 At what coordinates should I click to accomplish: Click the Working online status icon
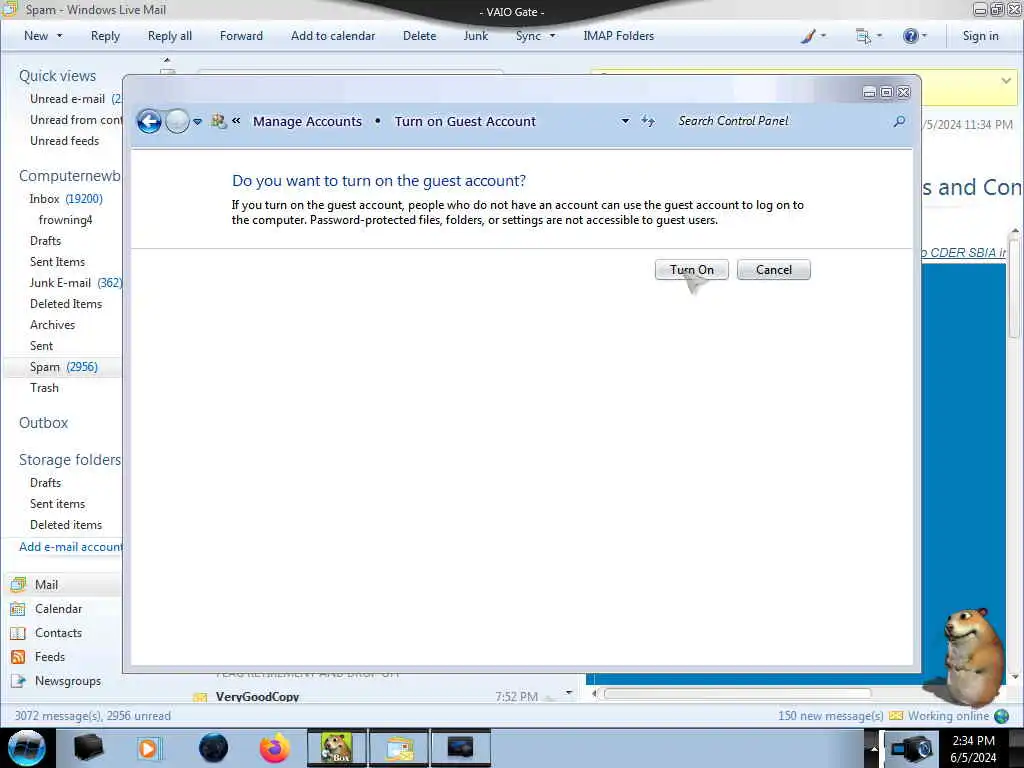pyautogui.click(x=1001, y=716)
